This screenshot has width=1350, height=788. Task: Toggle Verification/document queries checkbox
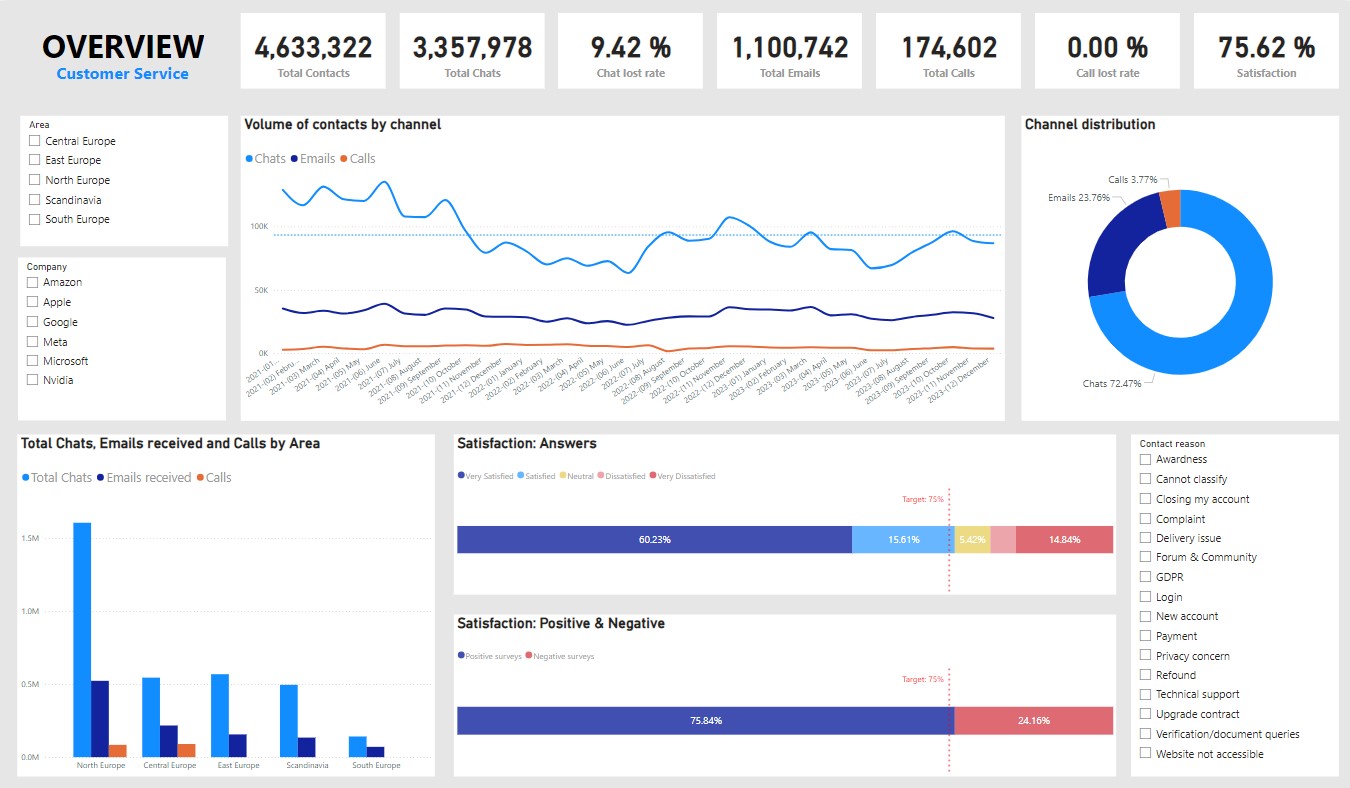1146,734
